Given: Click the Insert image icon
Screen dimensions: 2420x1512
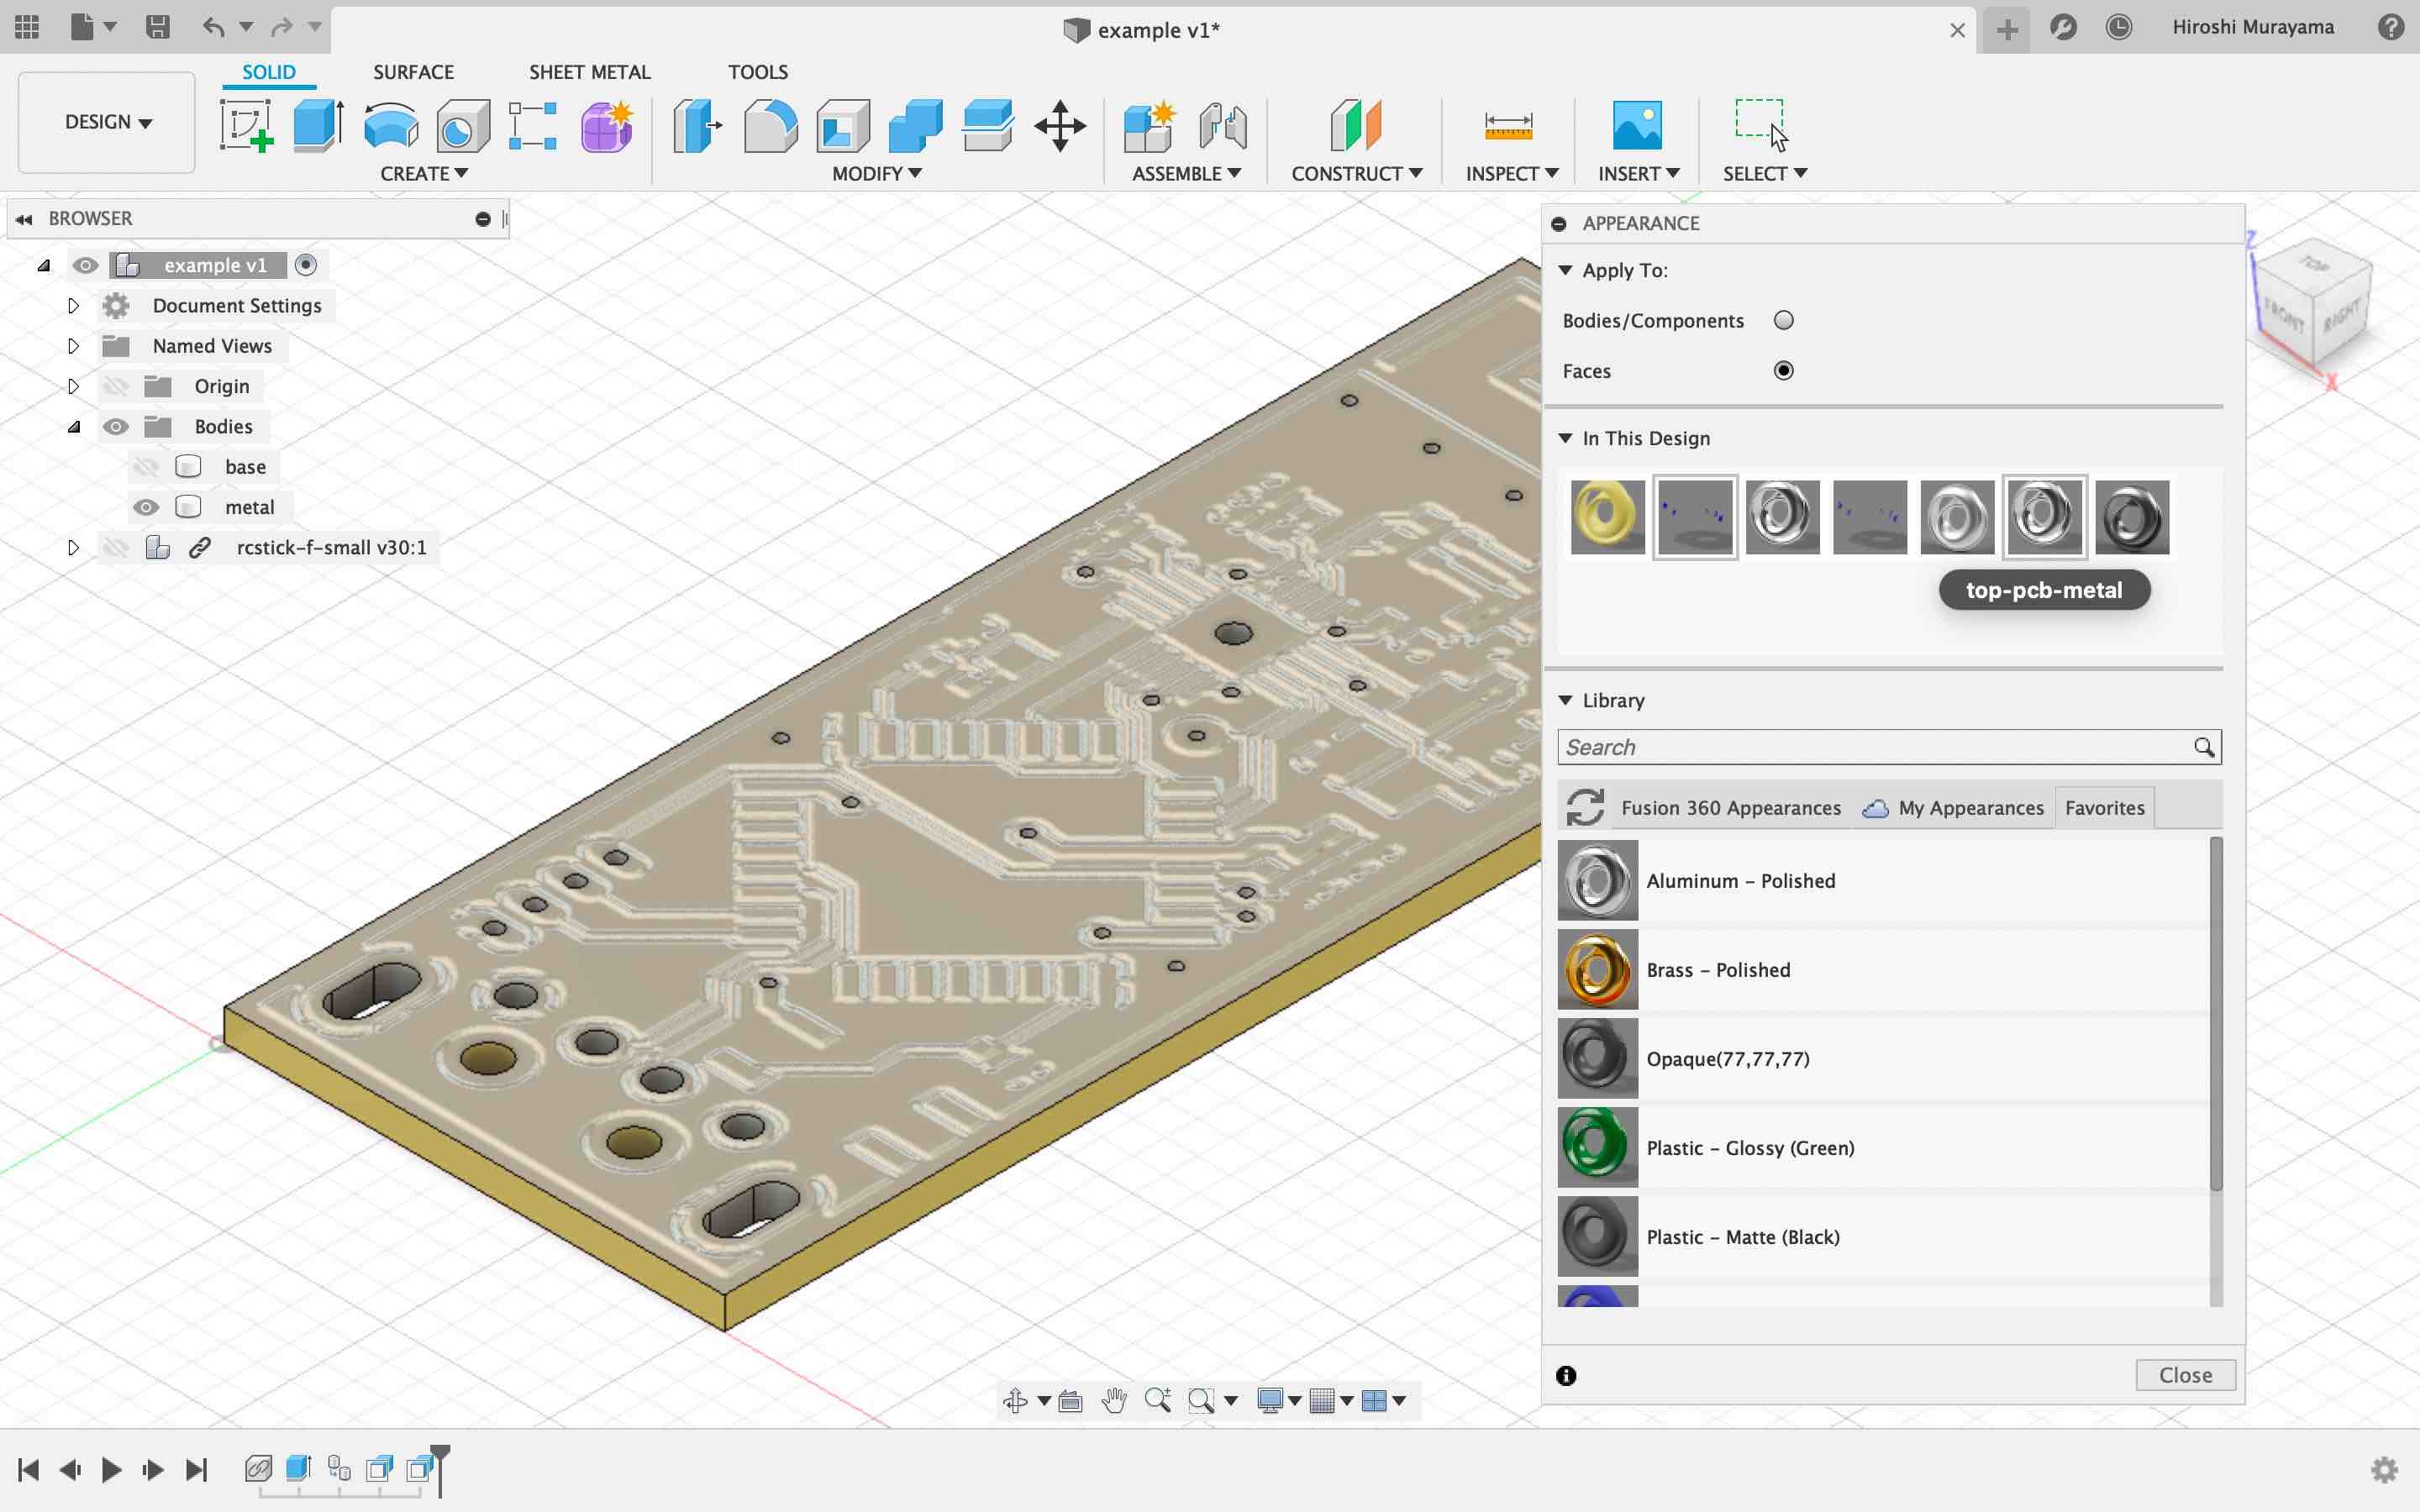Looking at the screenshot, I should pyautogui.click(x=1637, y=126).
